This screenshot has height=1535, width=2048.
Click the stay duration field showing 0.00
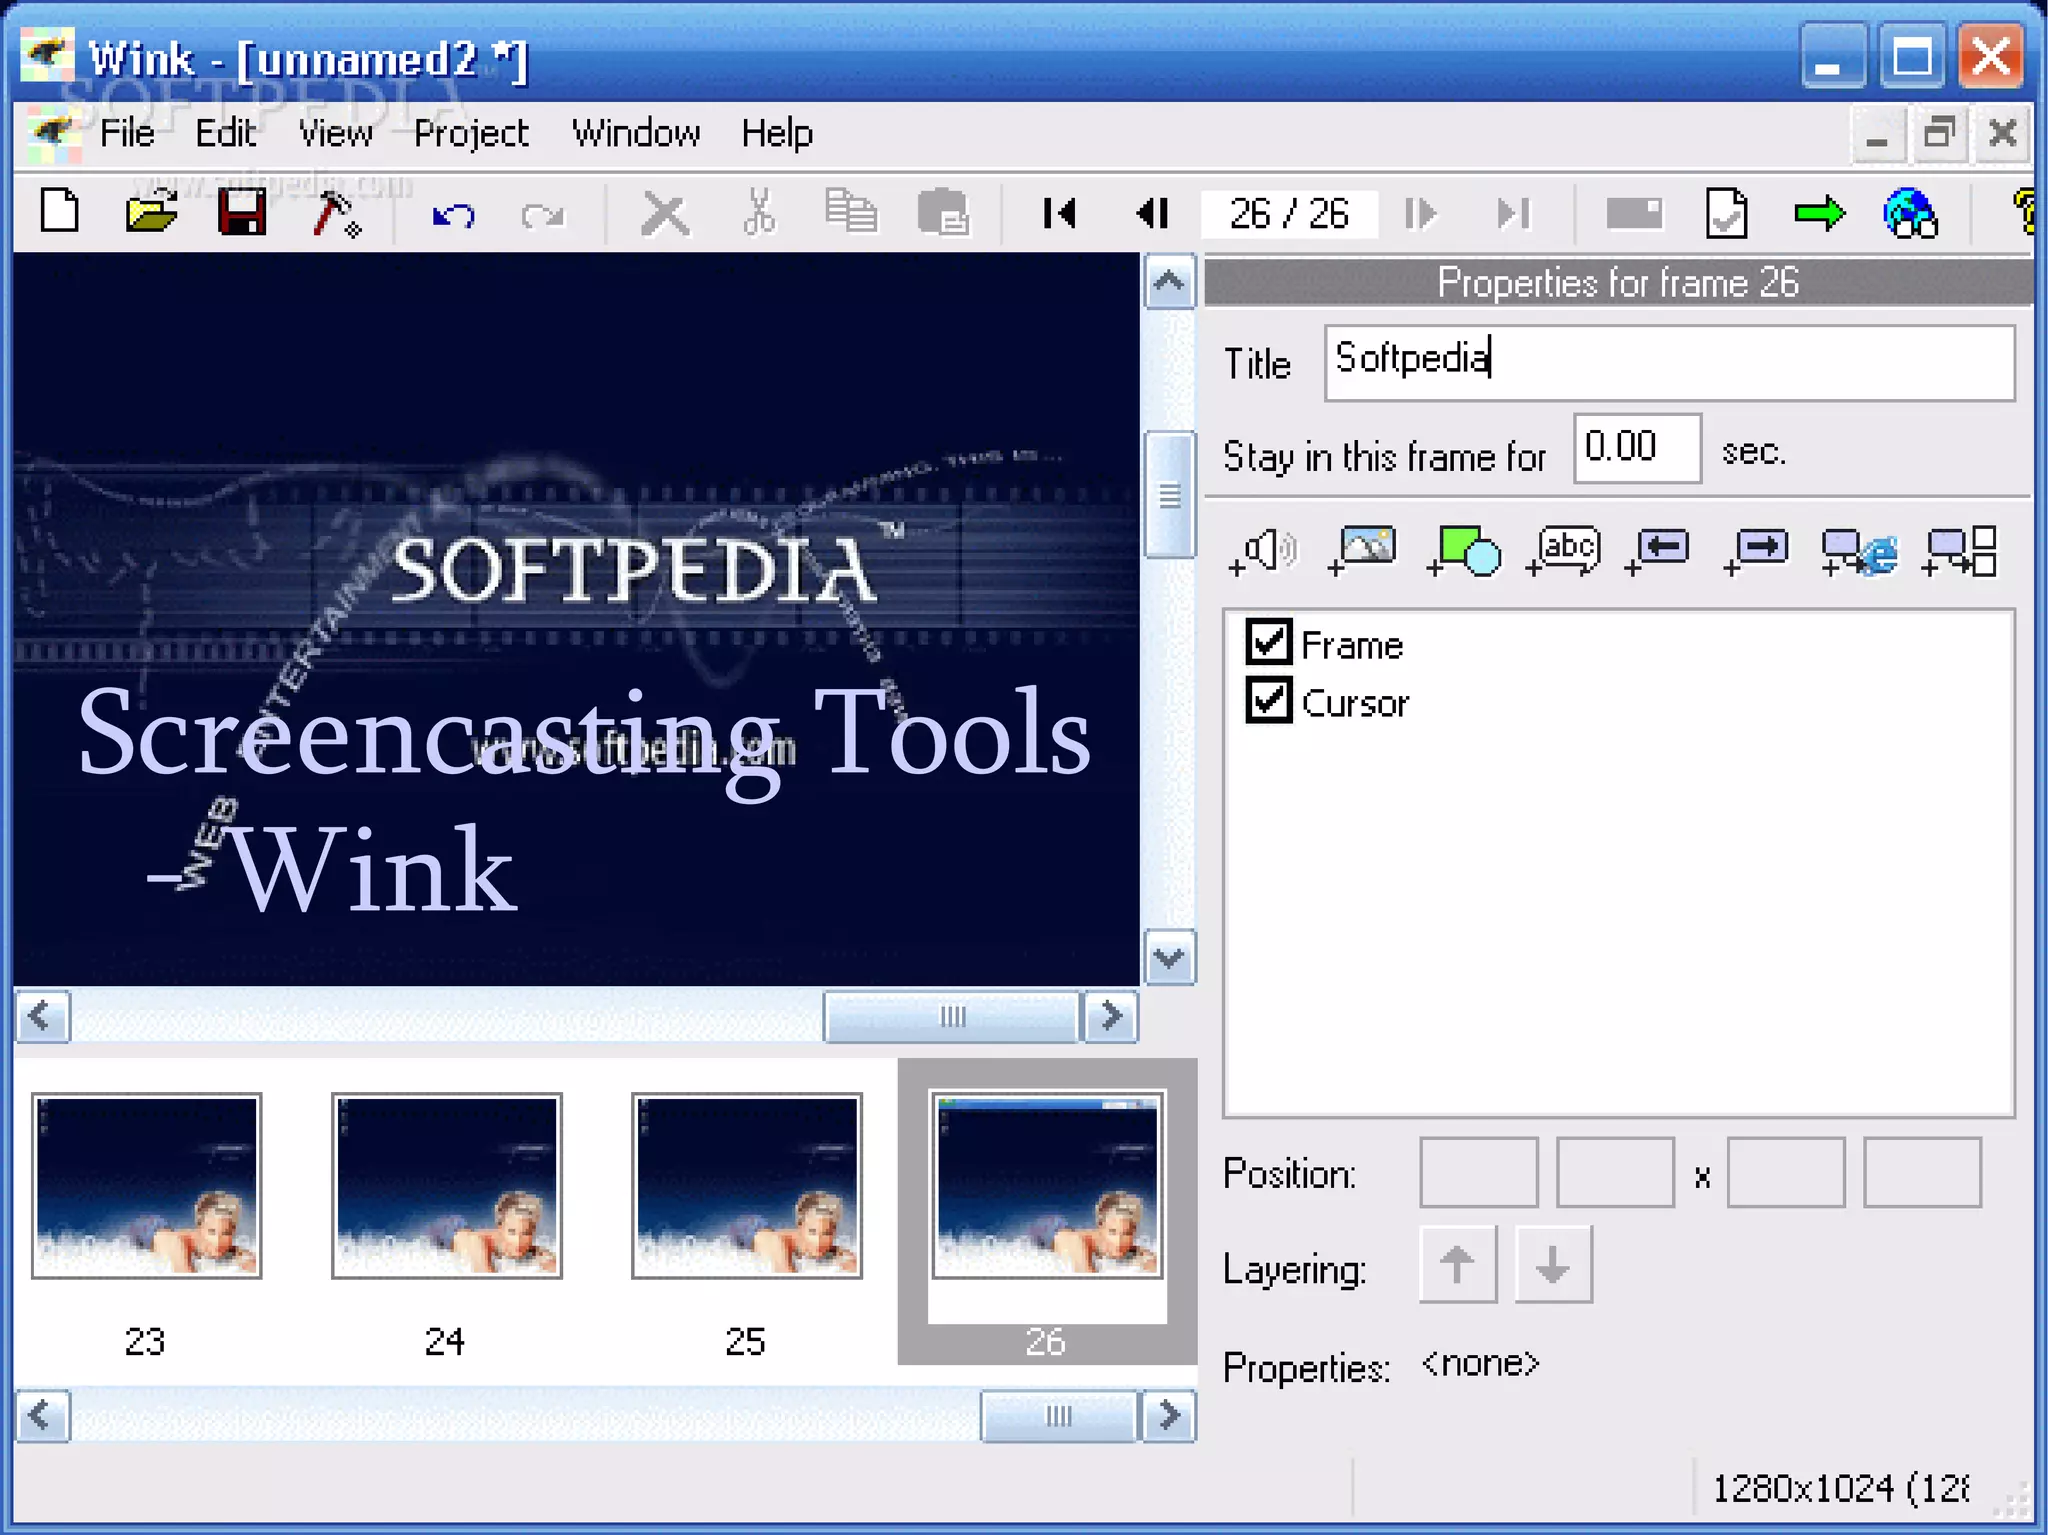[x=1637, y=448]
